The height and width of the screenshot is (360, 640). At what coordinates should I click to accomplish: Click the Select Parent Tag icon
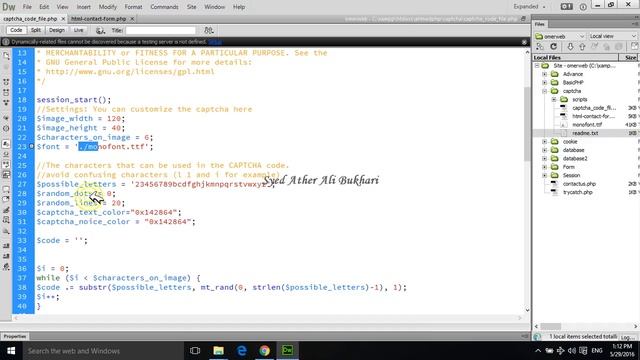click(x=6, y=118)
